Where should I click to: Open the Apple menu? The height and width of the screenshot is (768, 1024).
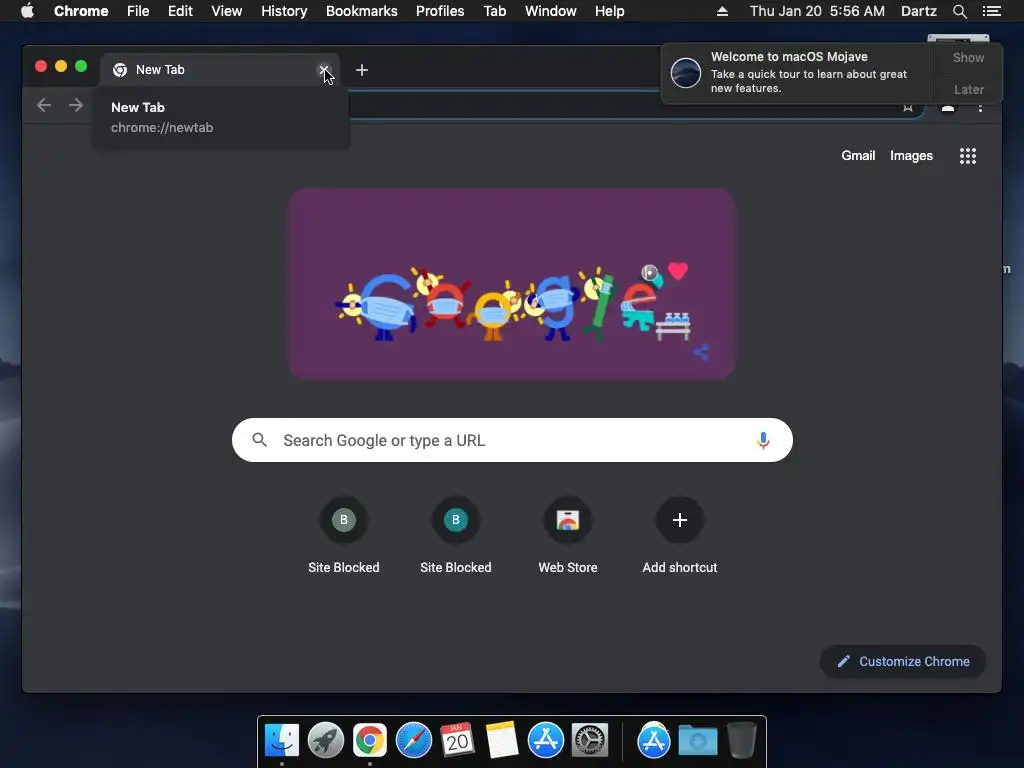click(x=27, y=11)
